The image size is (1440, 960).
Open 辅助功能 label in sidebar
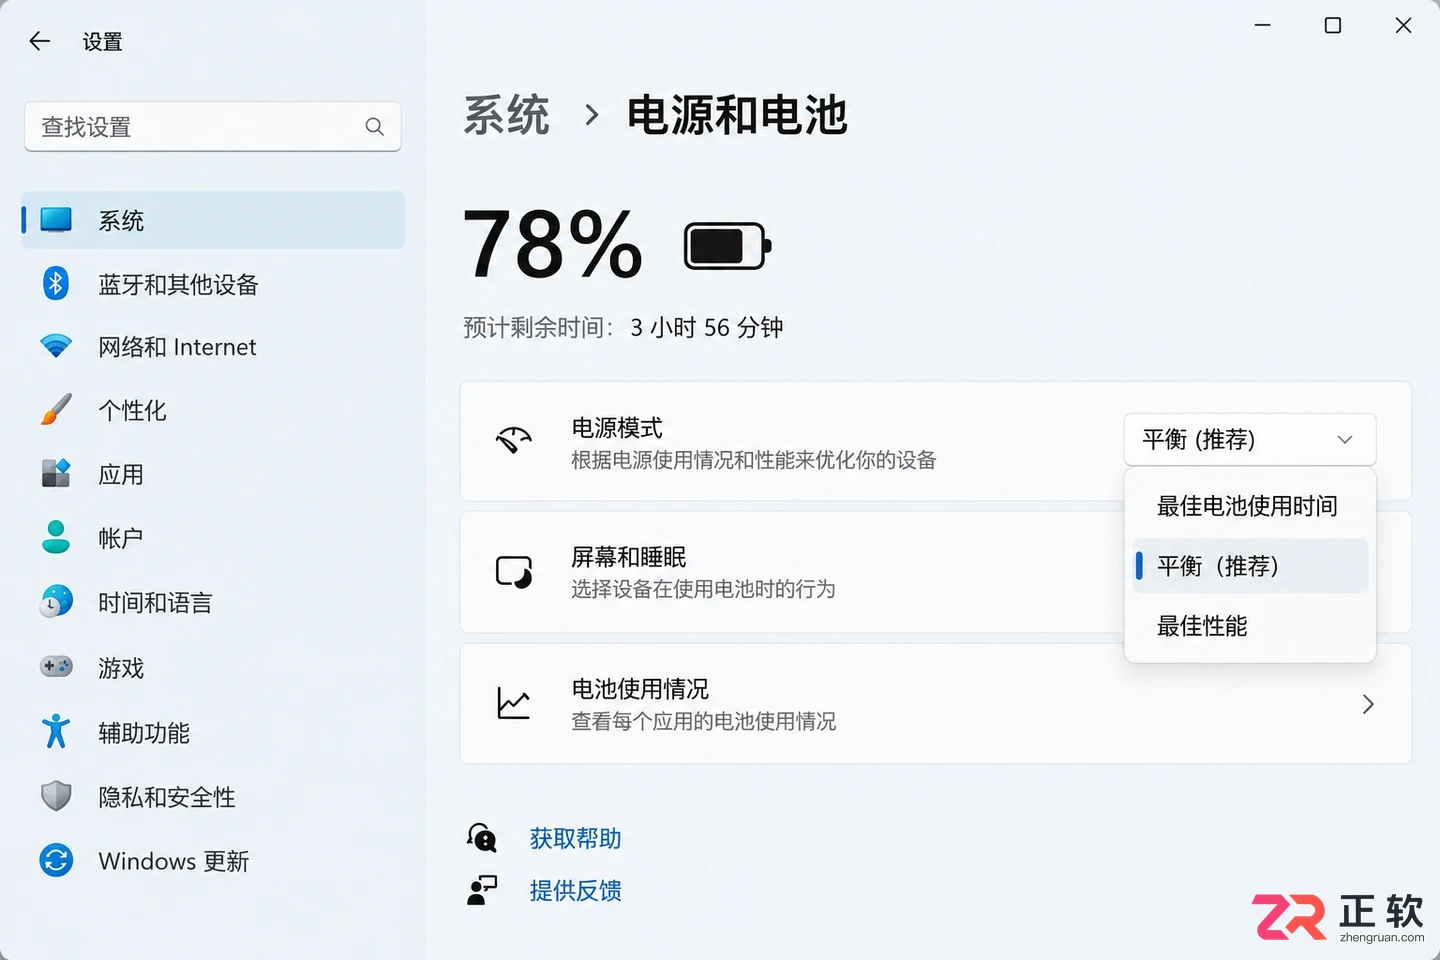pyautogui.click(x=144, y=733)
